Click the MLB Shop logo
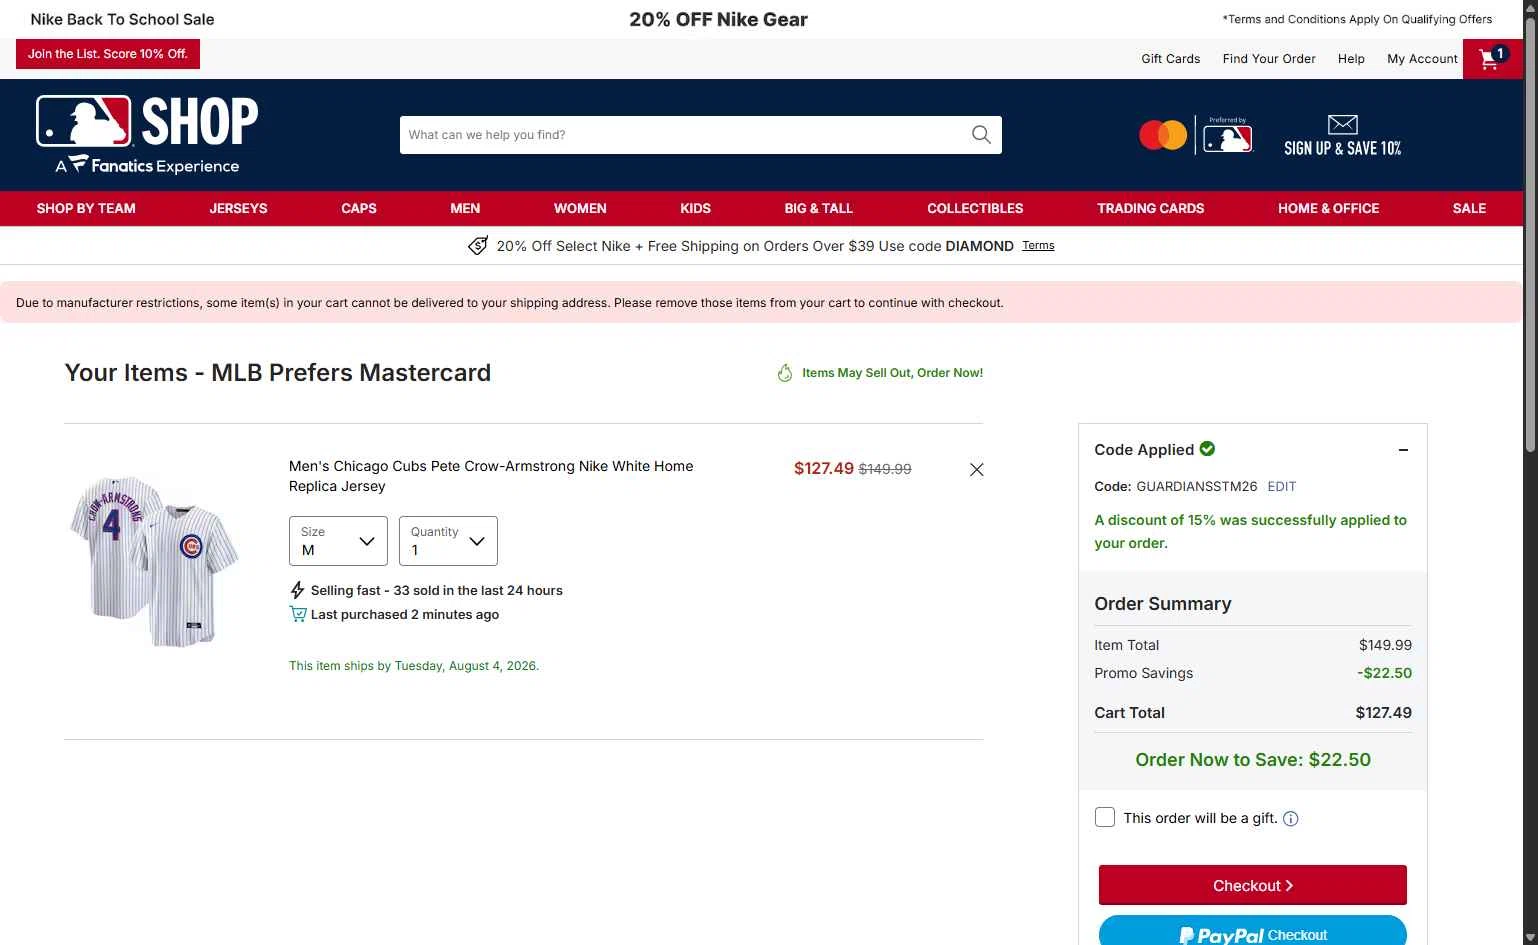The image size is (1538, 945). 147,135
